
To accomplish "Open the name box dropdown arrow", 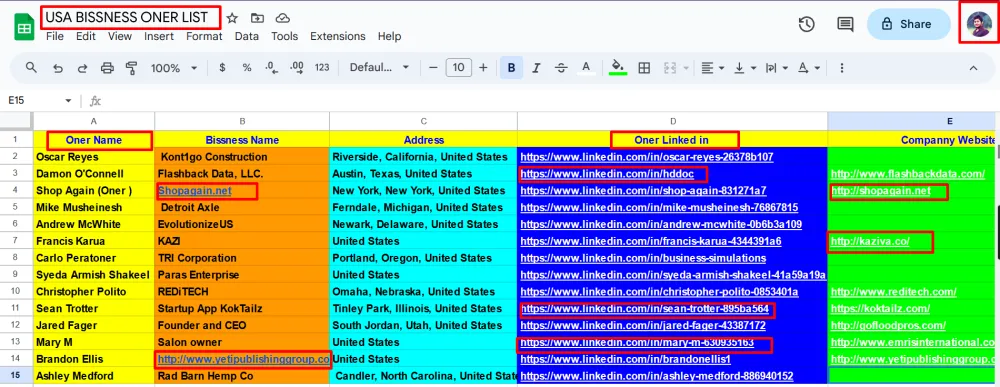I will pyautogui.click(x=68, y=101).
